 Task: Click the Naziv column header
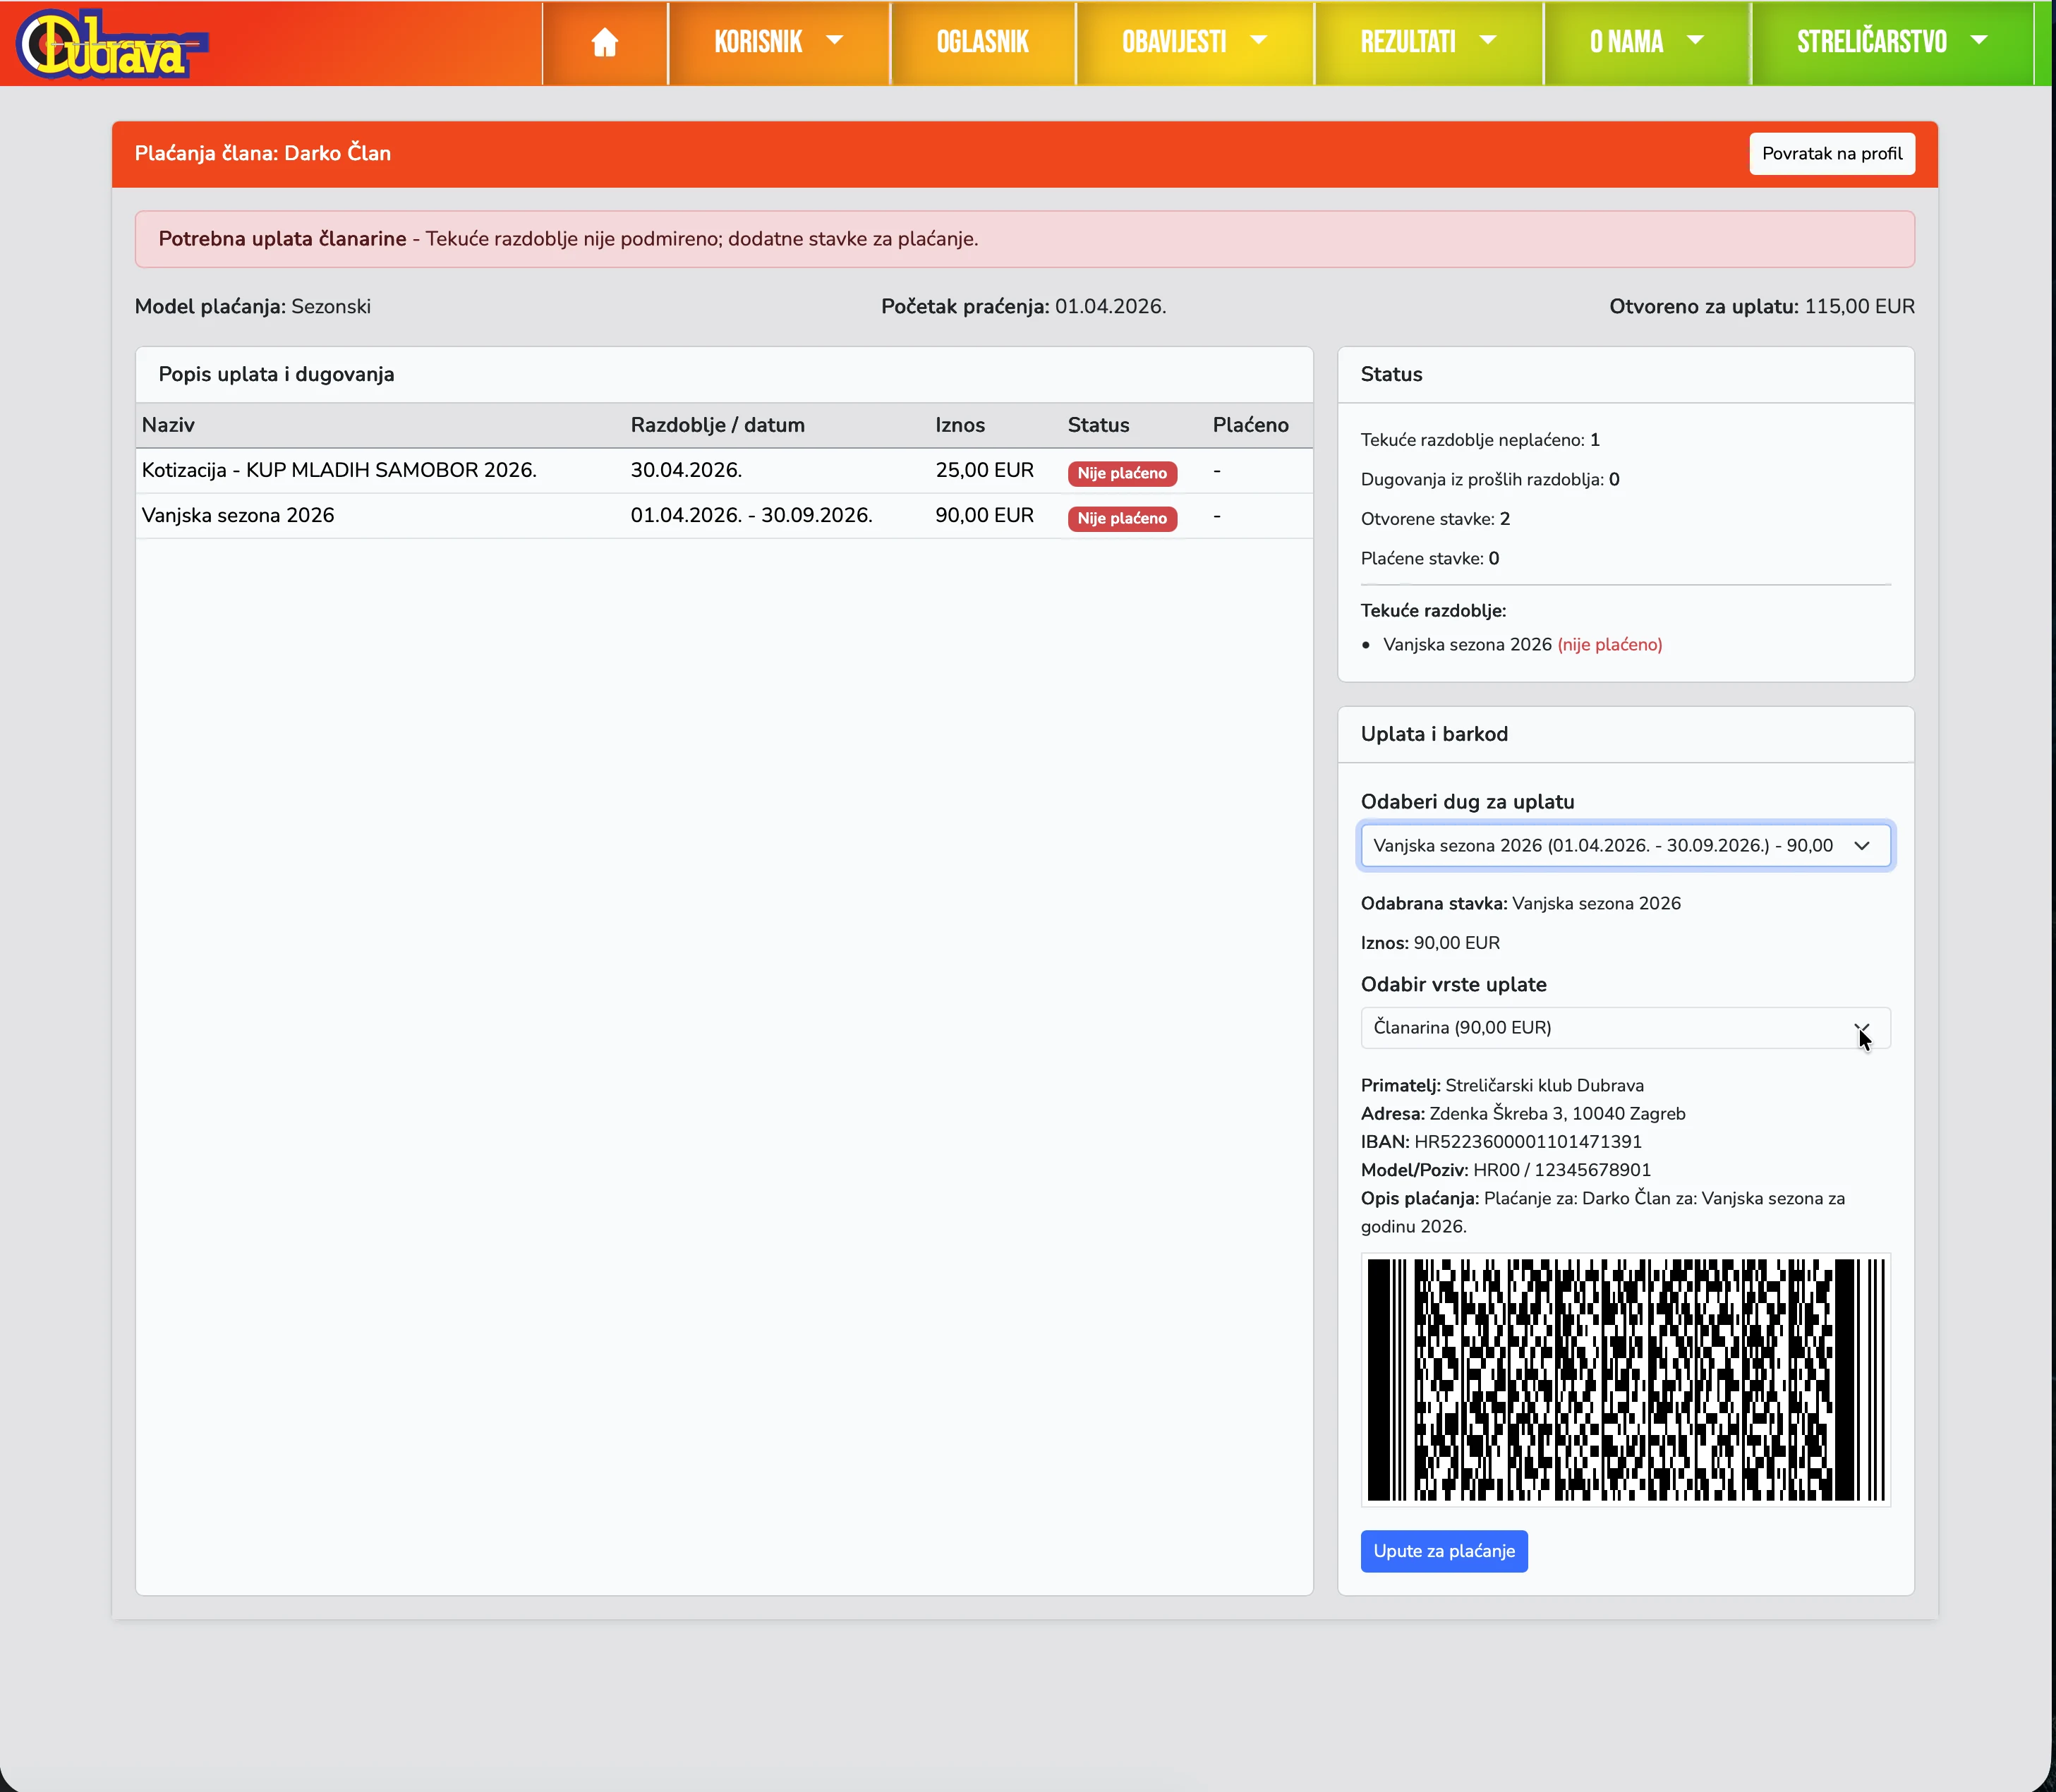(x=168, y=425)
